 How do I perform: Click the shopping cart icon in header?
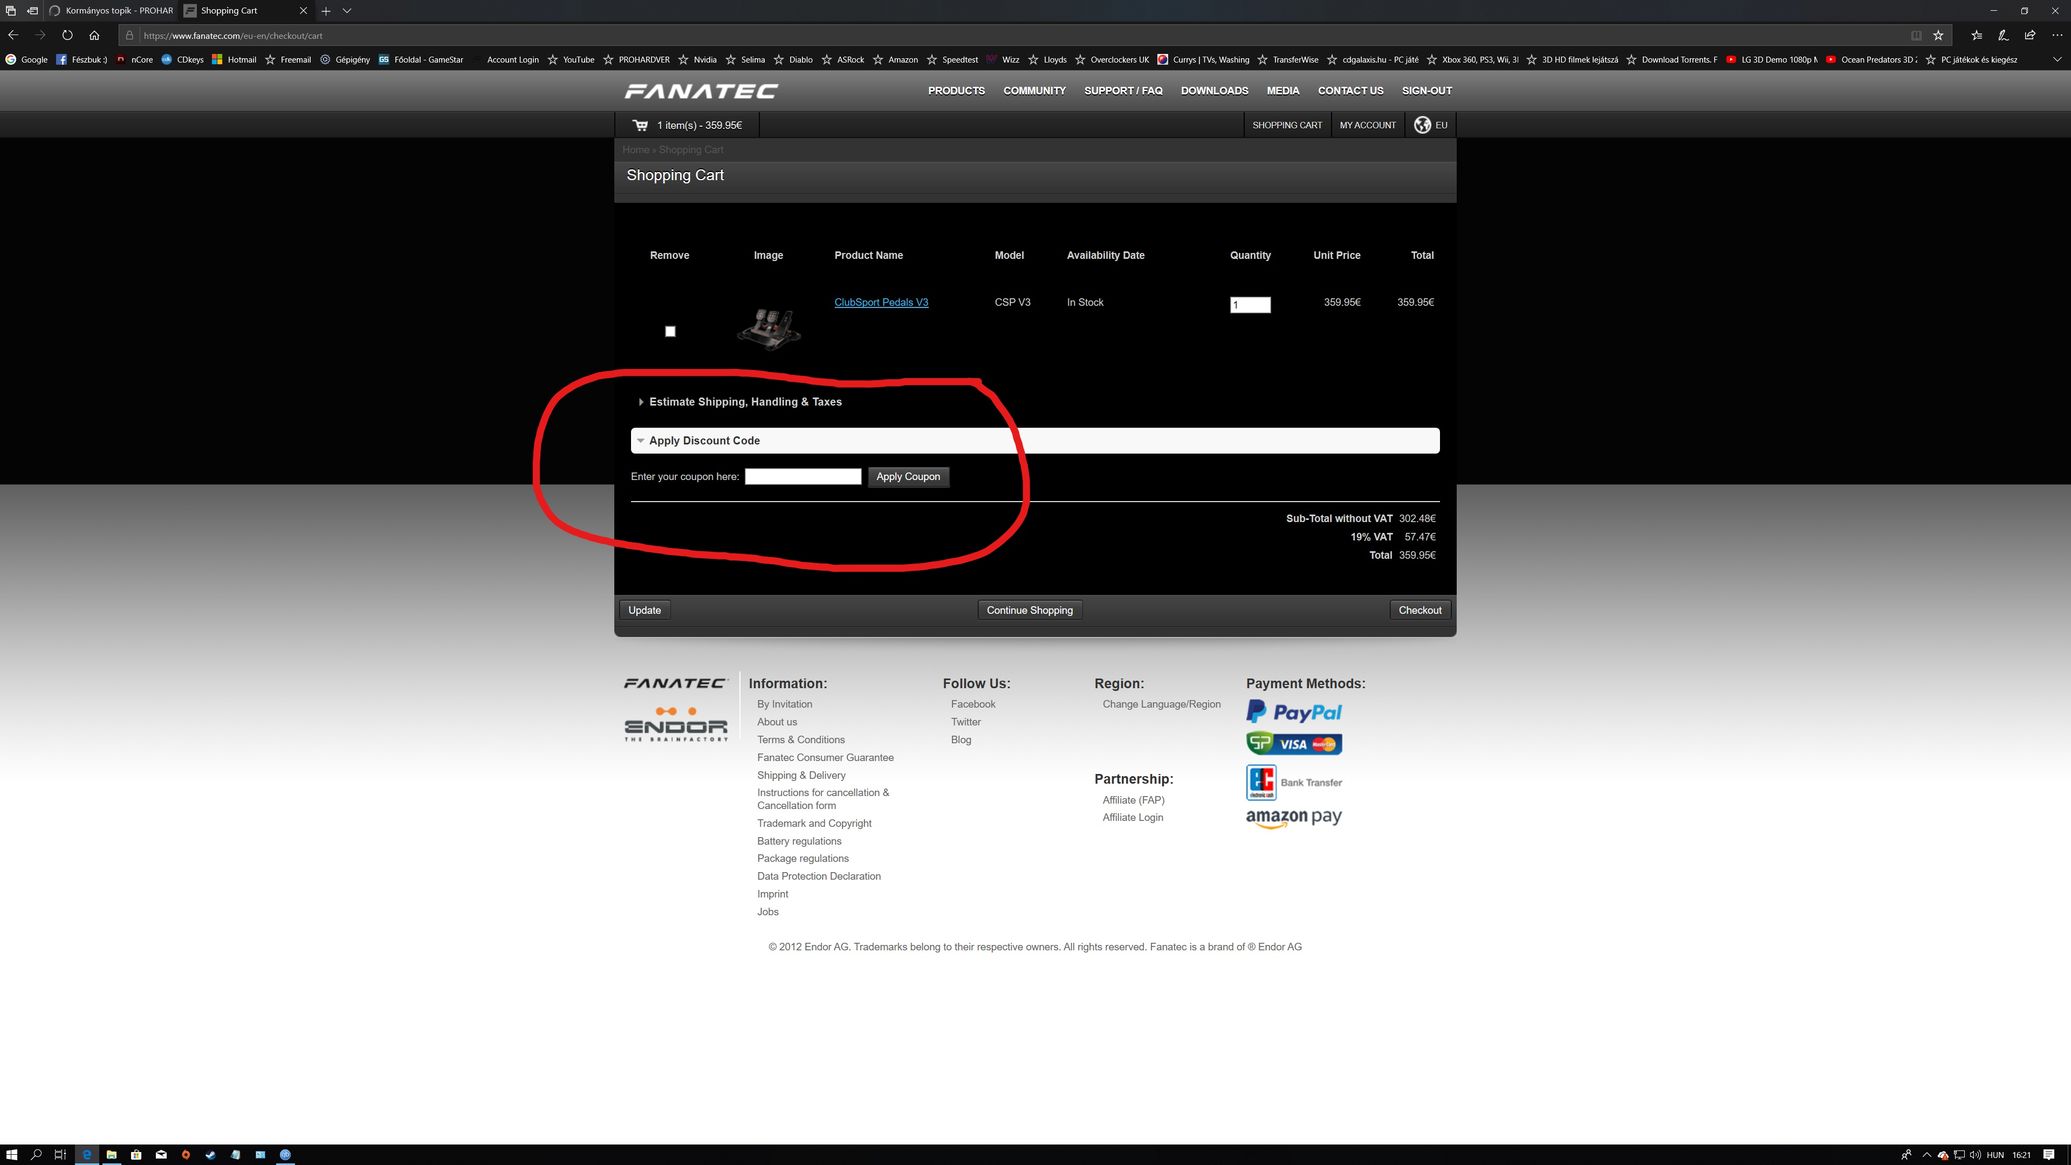[x=640, y=125]
